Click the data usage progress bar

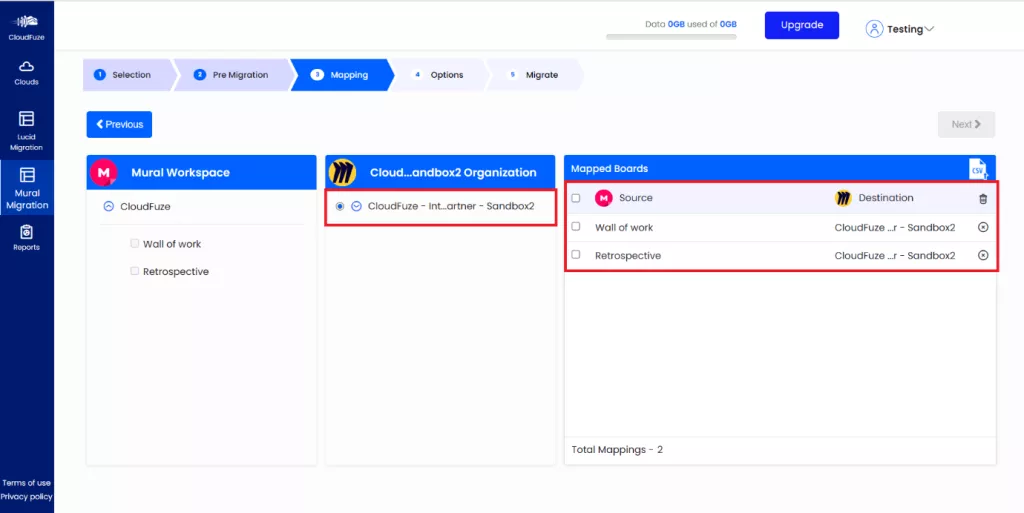pos(671,37)
